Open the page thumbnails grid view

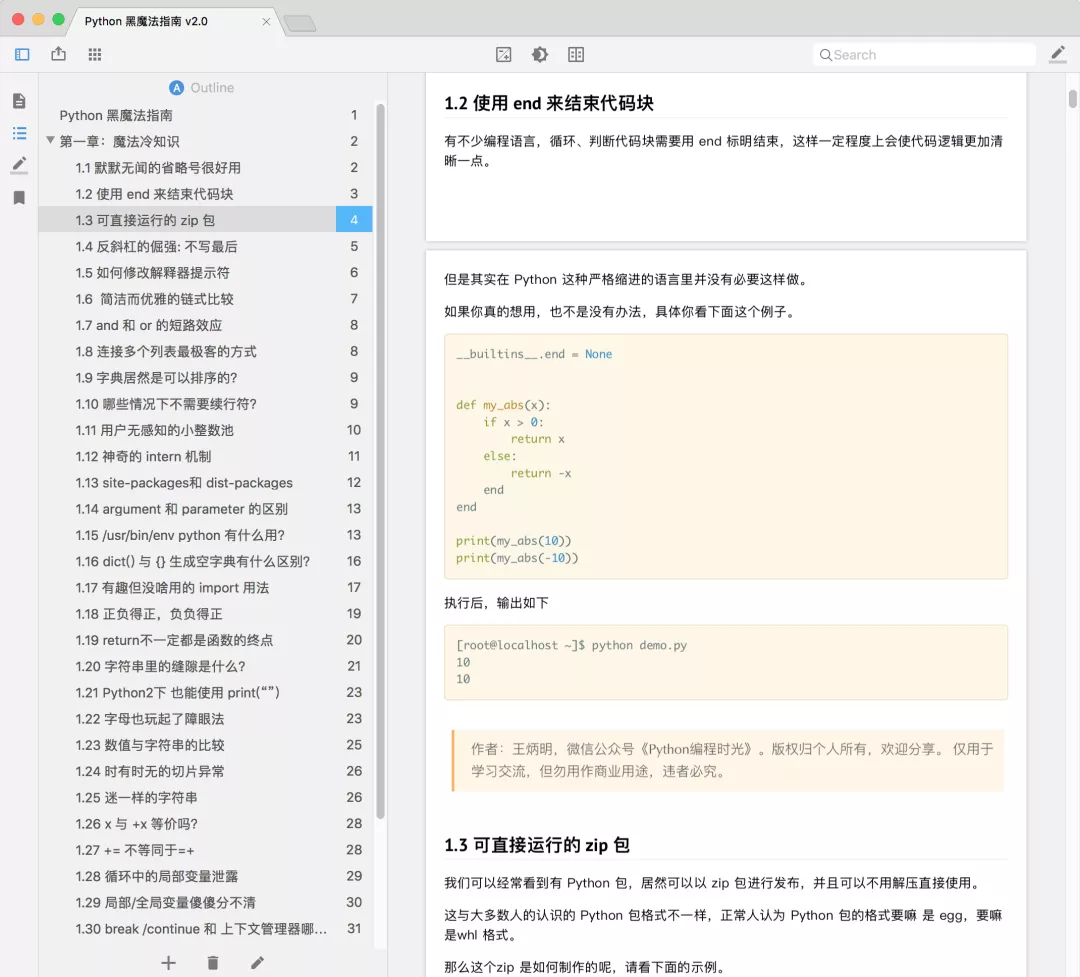pyautogui.click(x=95, y=55)
